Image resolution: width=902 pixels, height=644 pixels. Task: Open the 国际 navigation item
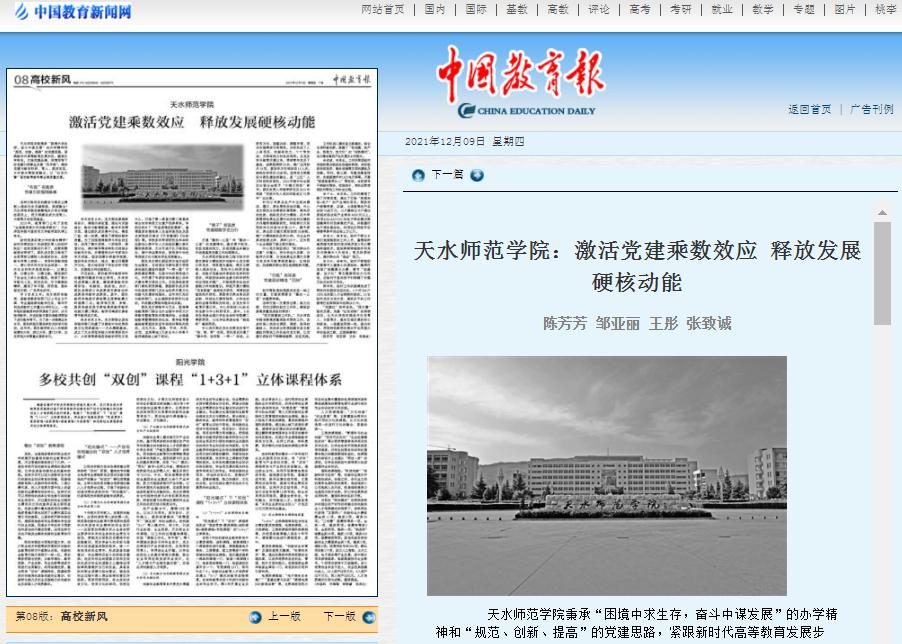coord(476,9)
